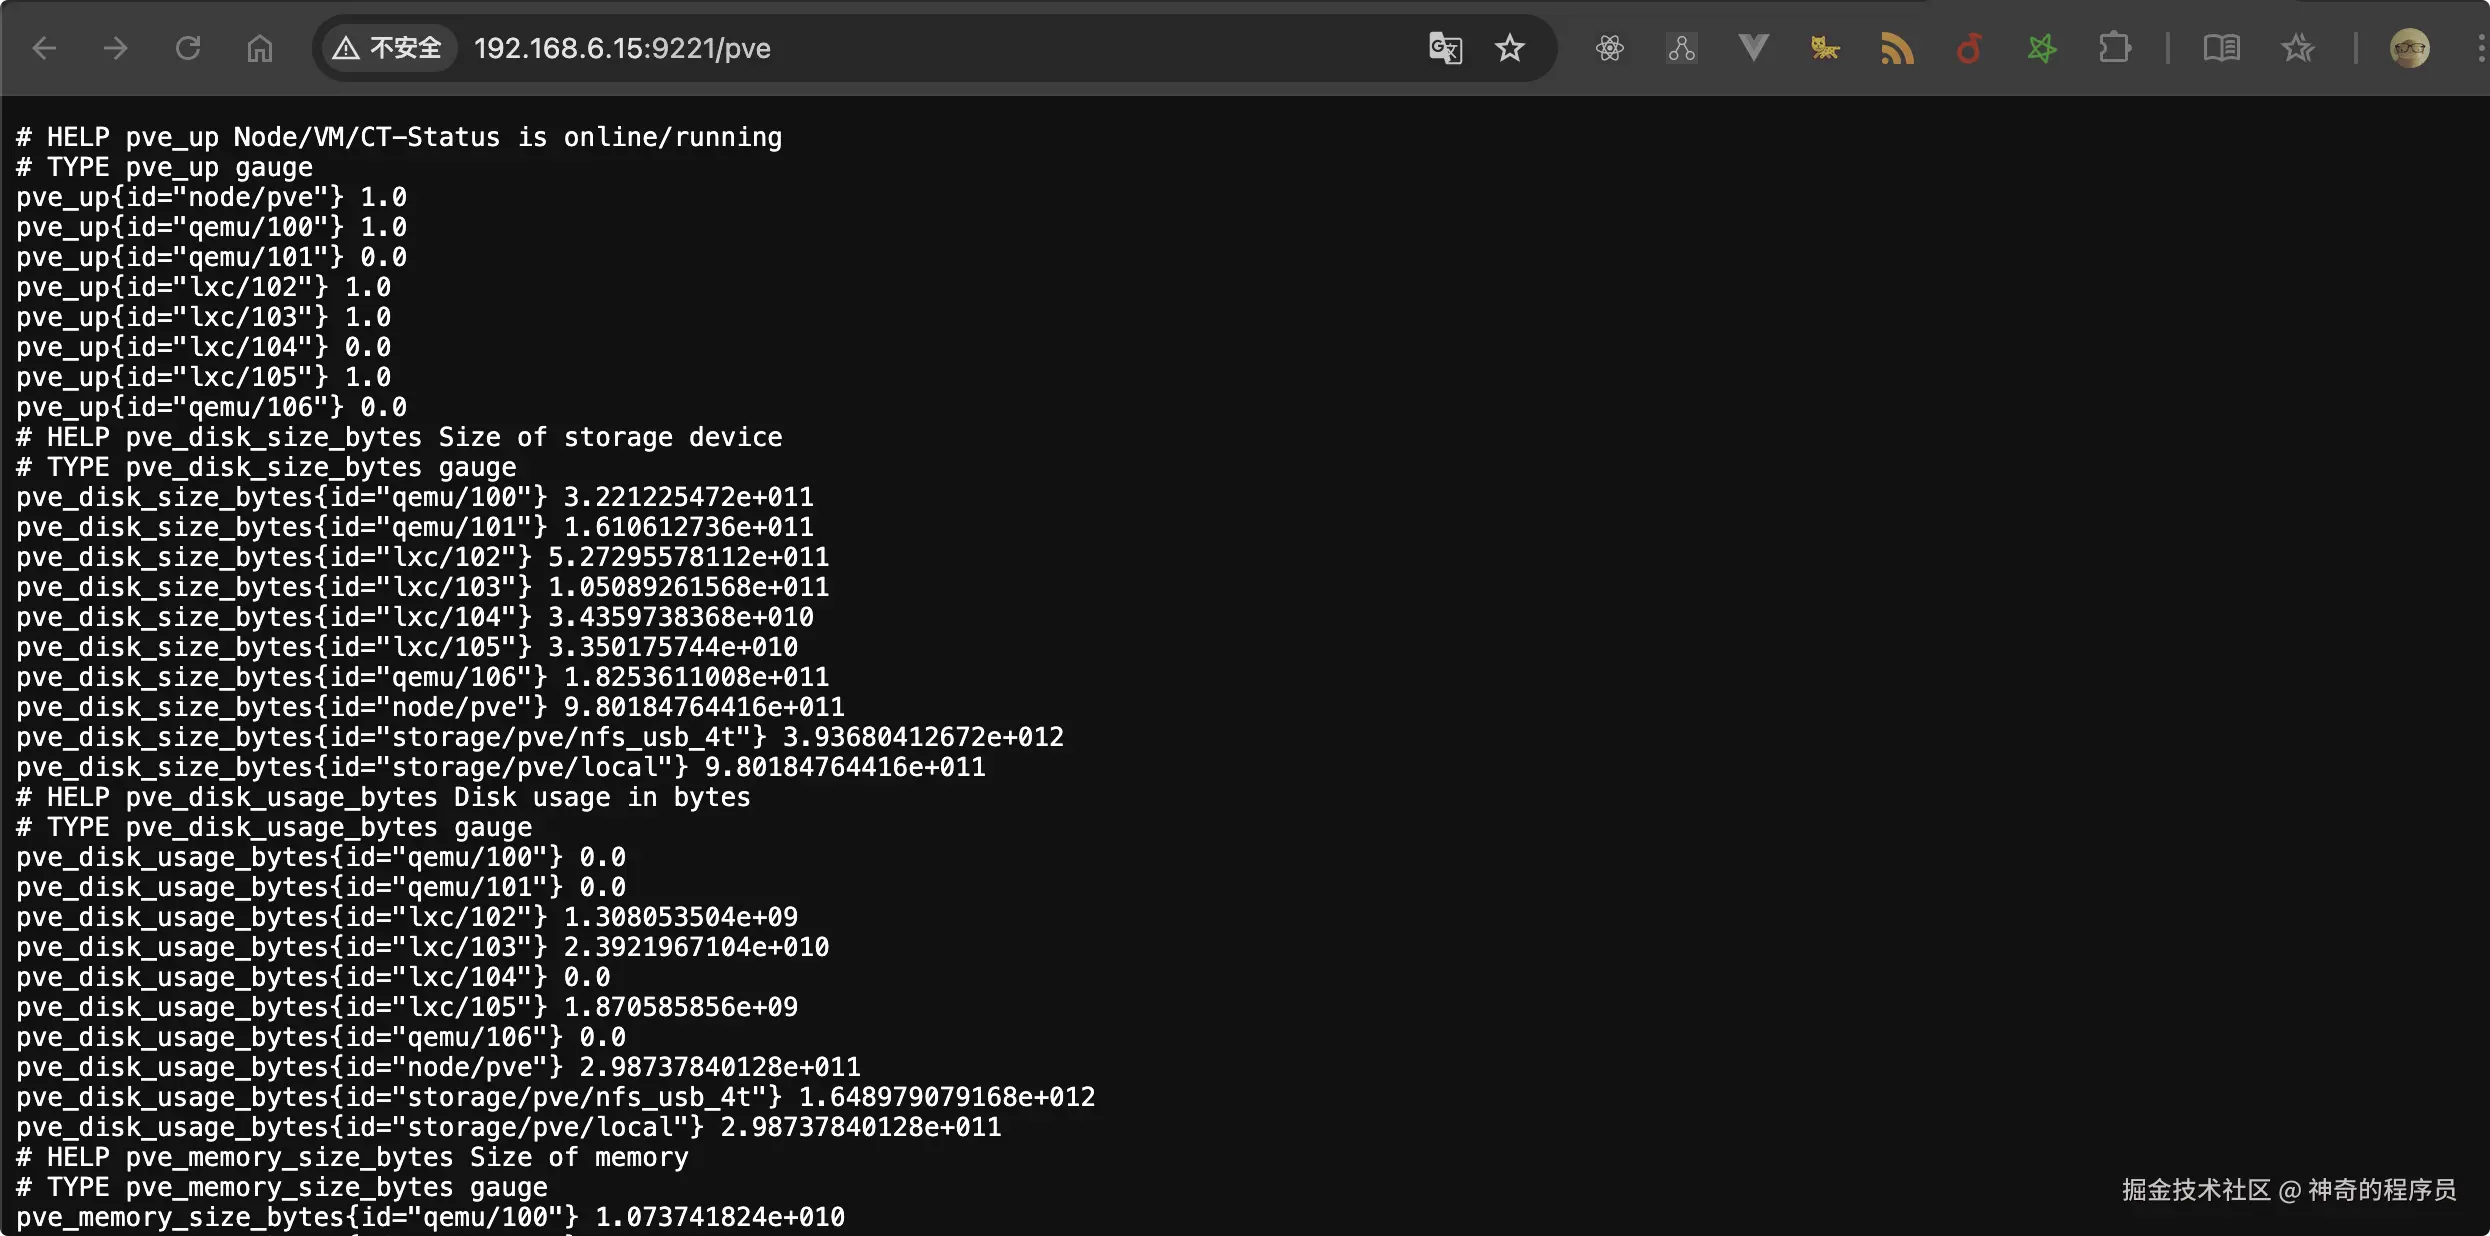The width and height of the screenshot is (2490, 1236).
Task: Open the orange RSS feed extension
Action: [1897, 48]
